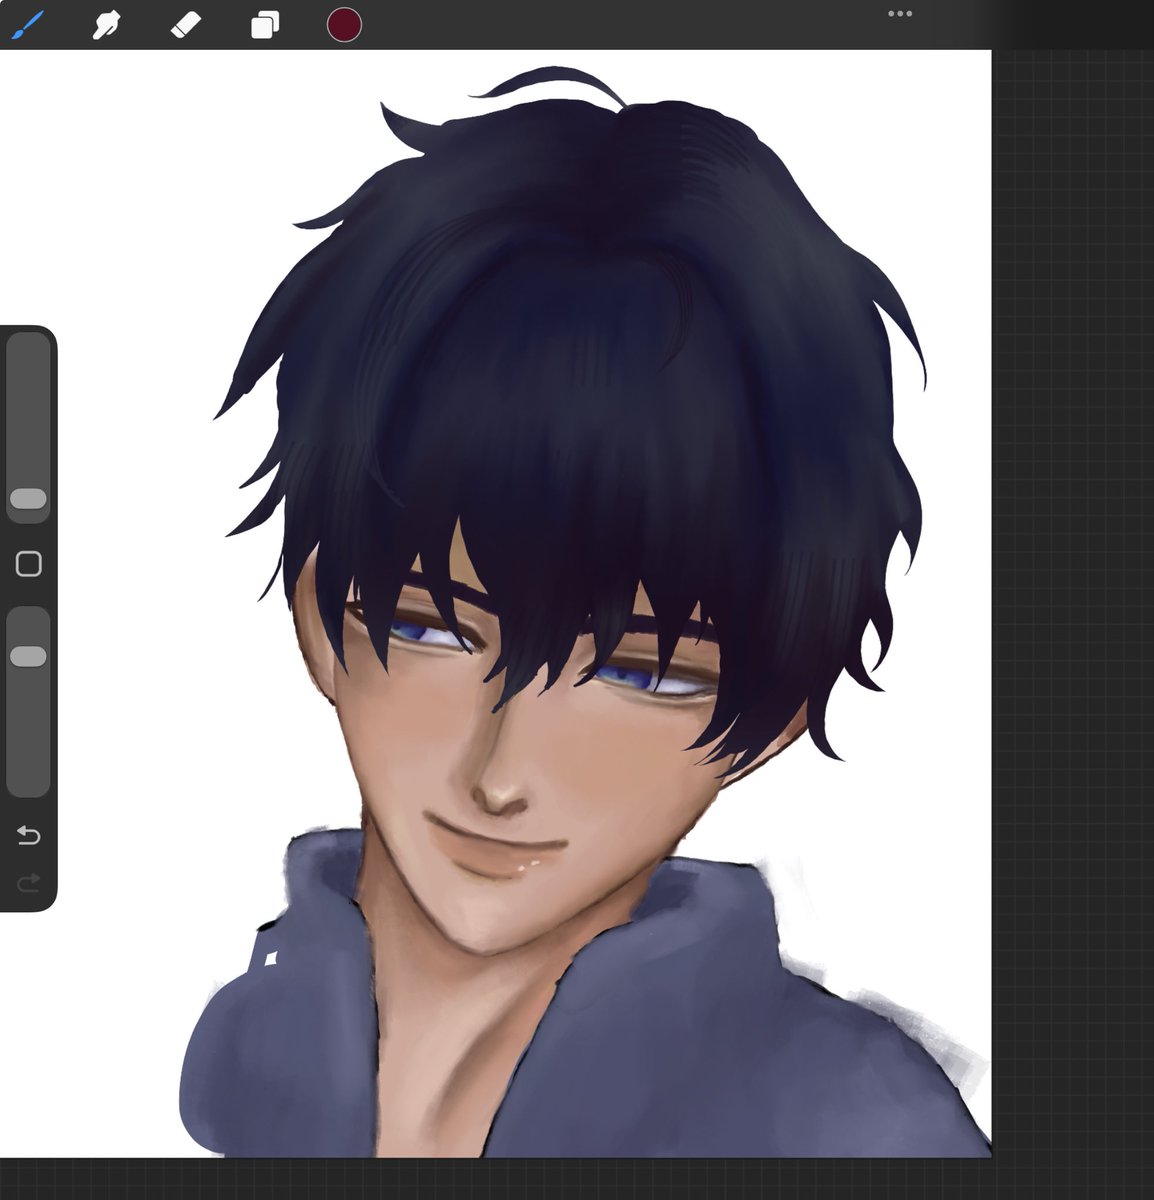The image size is (1154, 1200).
Task: Redo the last undone action
Action: (x=29, y=882)
